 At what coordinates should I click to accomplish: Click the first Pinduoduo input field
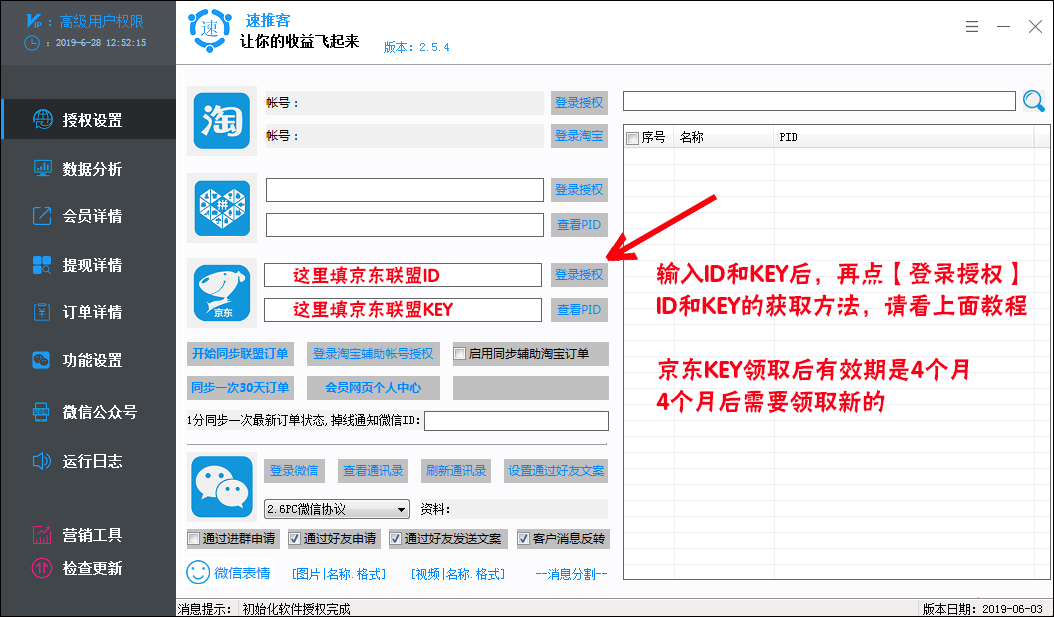(405, 190)
